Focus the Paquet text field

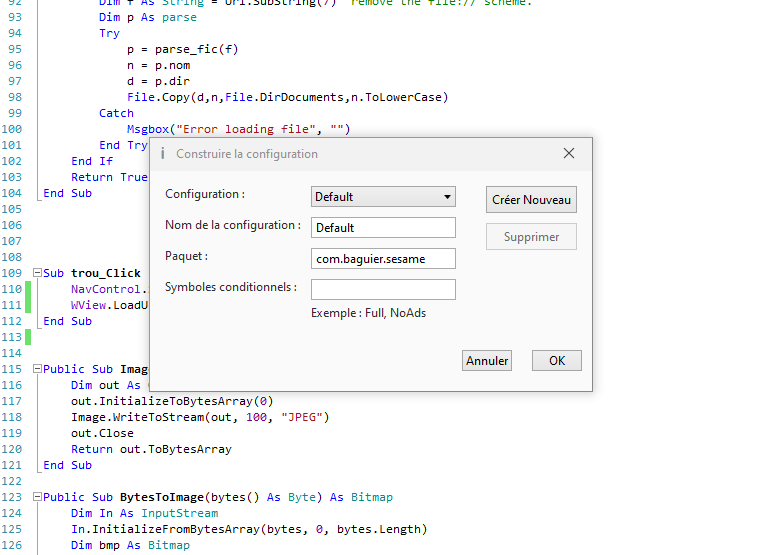(383, 259)
